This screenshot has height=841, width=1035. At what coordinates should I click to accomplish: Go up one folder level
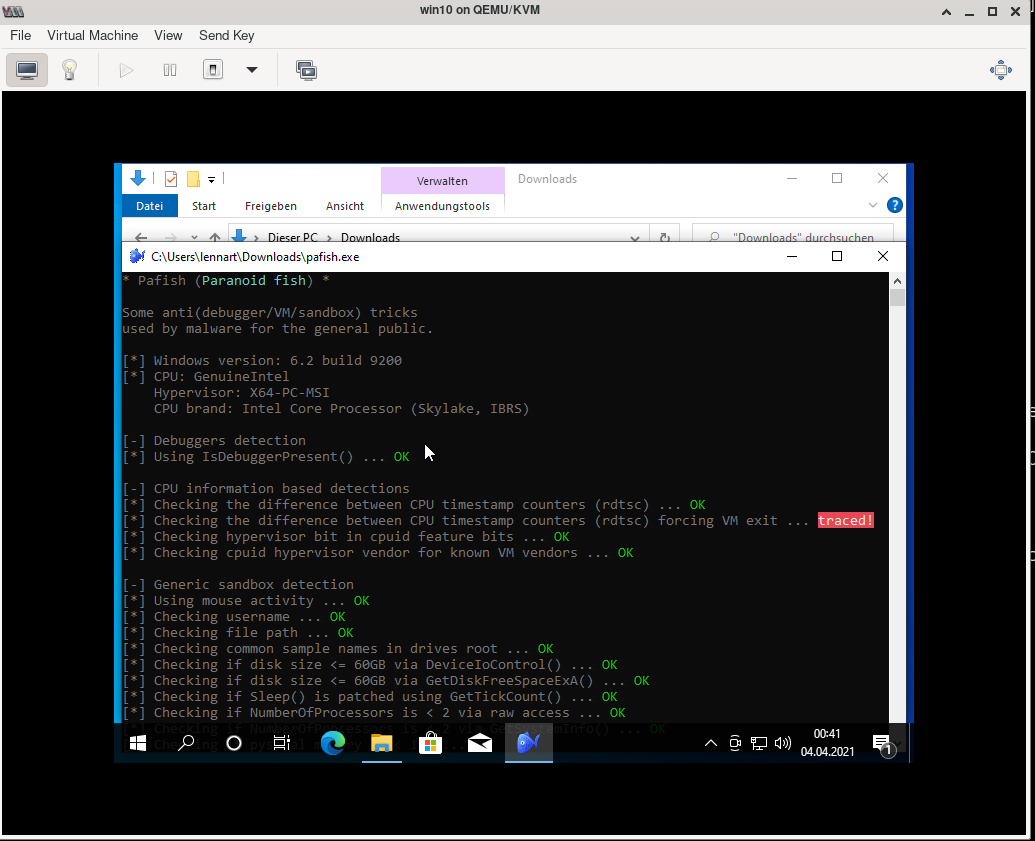[x=215, y=237]
